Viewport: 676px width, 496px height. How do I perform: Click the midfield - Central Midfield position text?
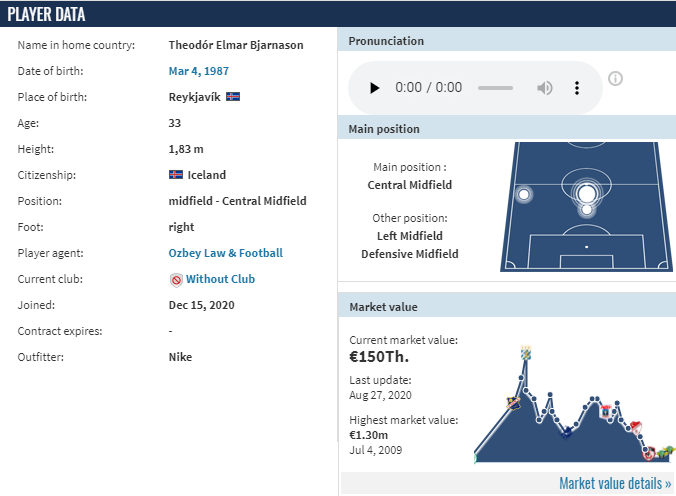(x=238, y=201)
